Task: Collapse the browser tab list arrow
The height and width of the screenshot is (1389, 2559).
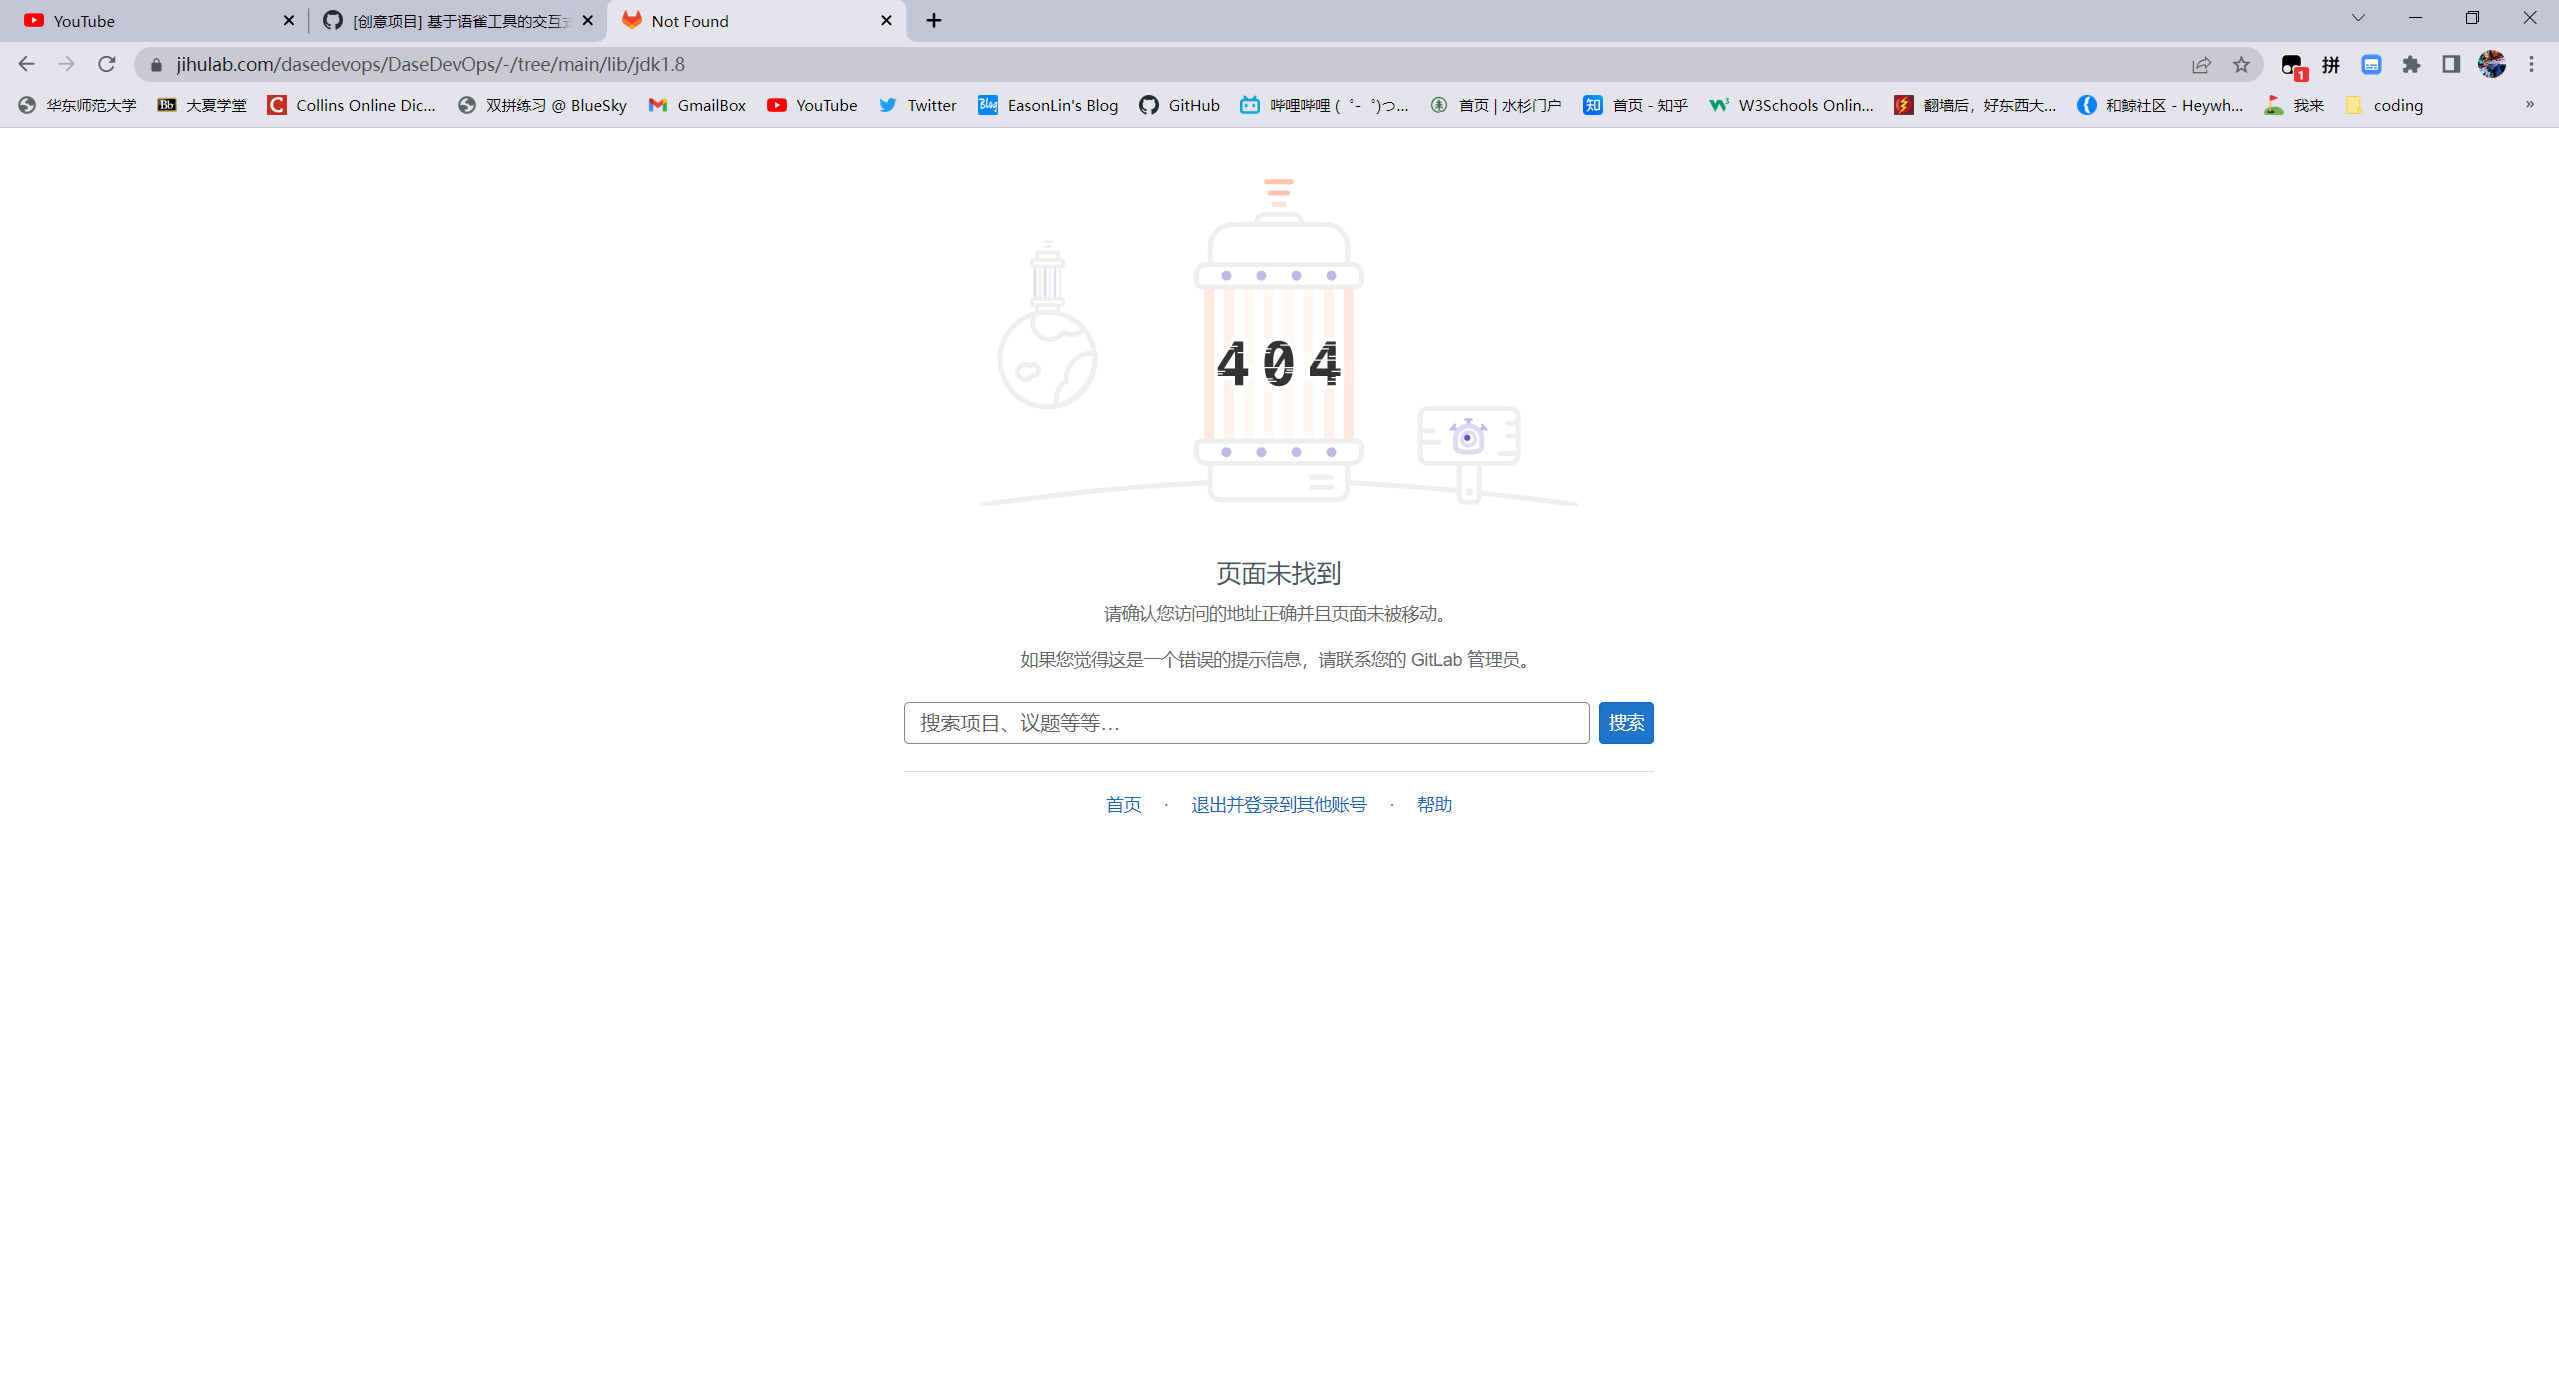Action: point(2357,18)
